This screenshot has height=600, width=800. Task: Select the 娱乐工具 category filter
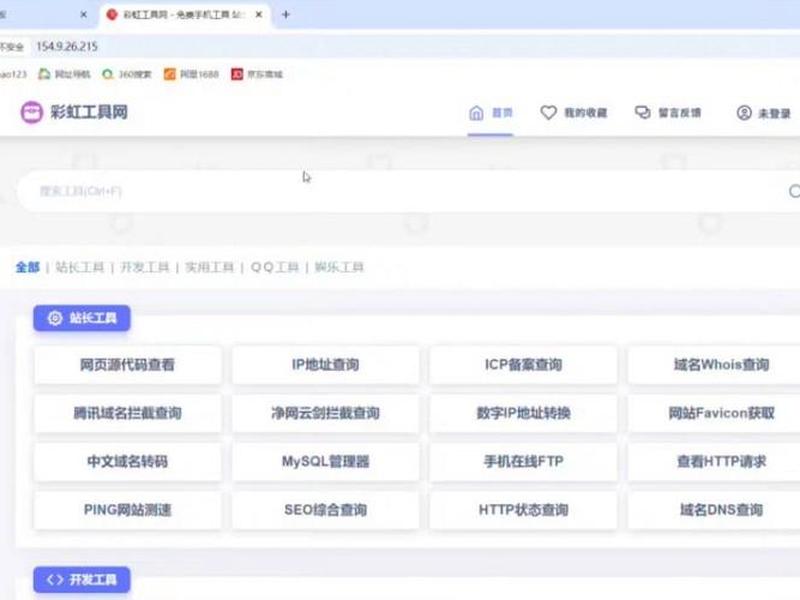pos(339,267)
